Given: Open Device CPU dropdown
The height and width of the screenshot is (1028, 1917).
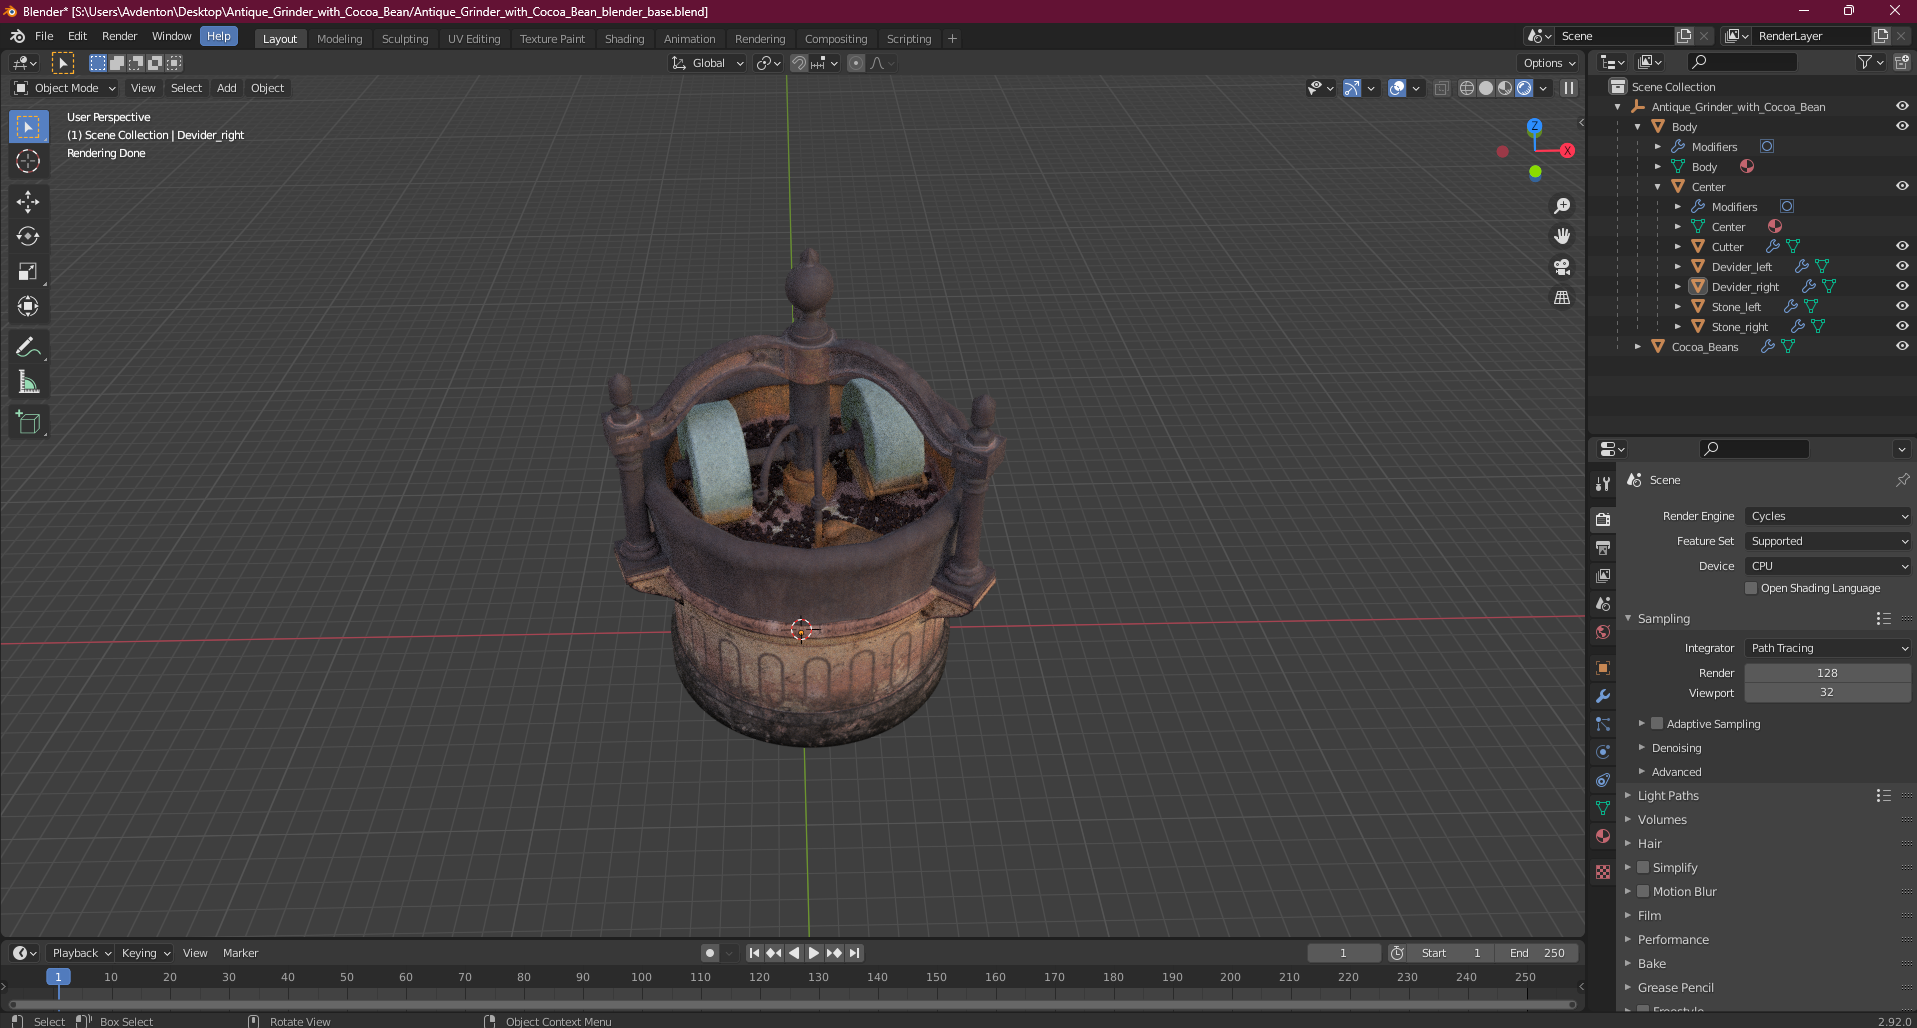Looking at the screenshot, I should tap(1828, 566).
